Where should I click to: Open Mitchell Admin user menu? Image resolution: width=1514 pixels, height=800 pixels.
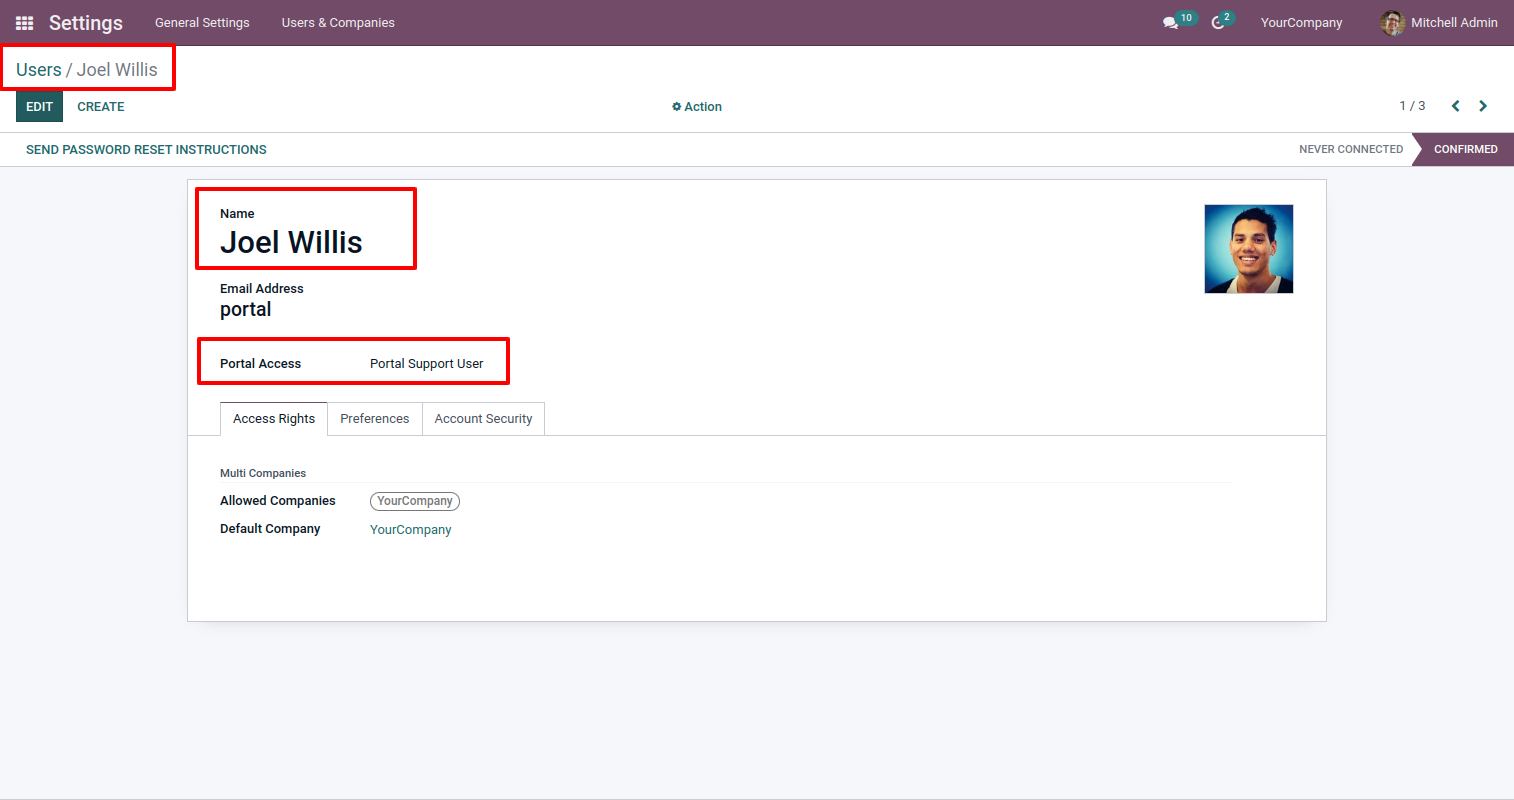coord(1439,22)
